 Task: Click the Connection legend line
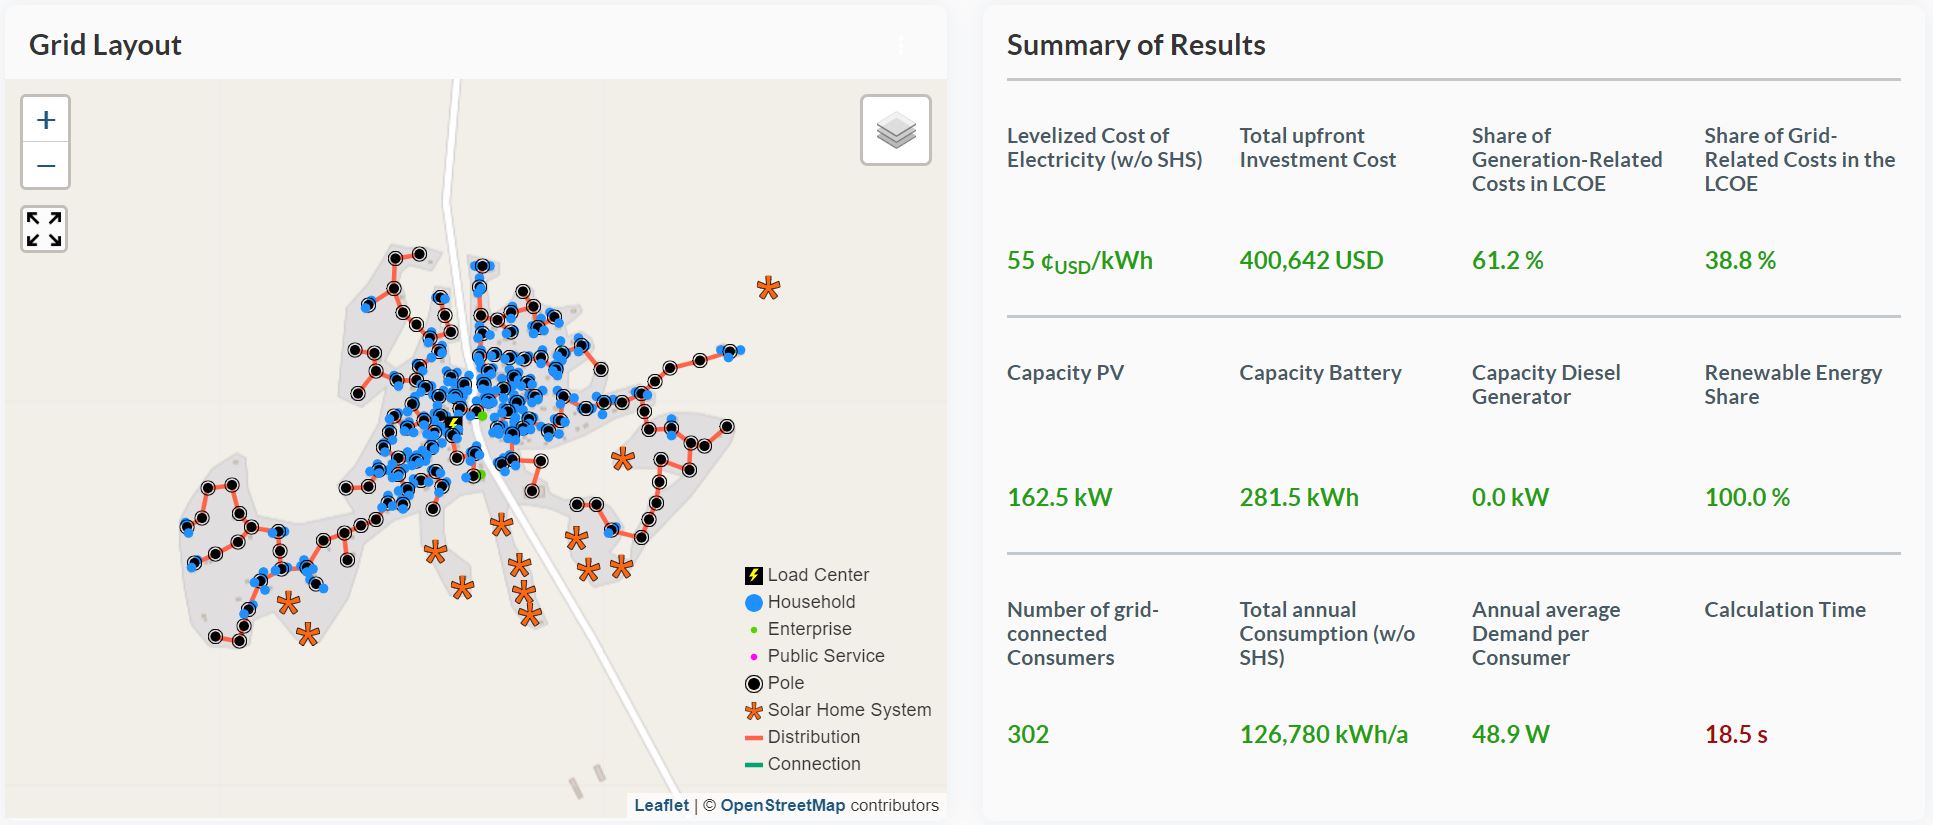754,765
